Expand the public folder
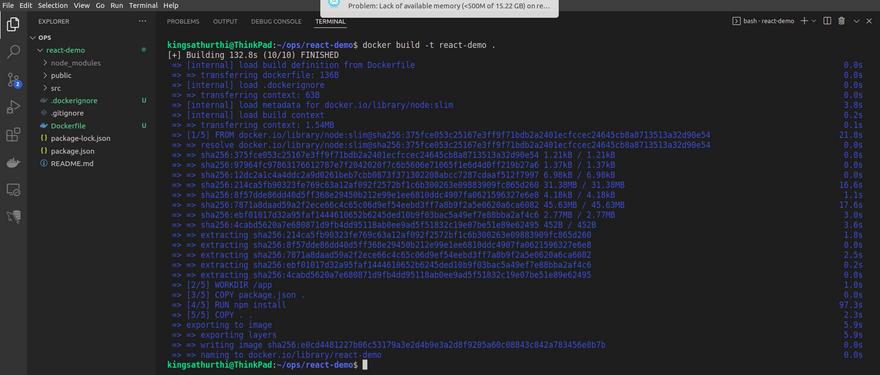 coord(45,76)
